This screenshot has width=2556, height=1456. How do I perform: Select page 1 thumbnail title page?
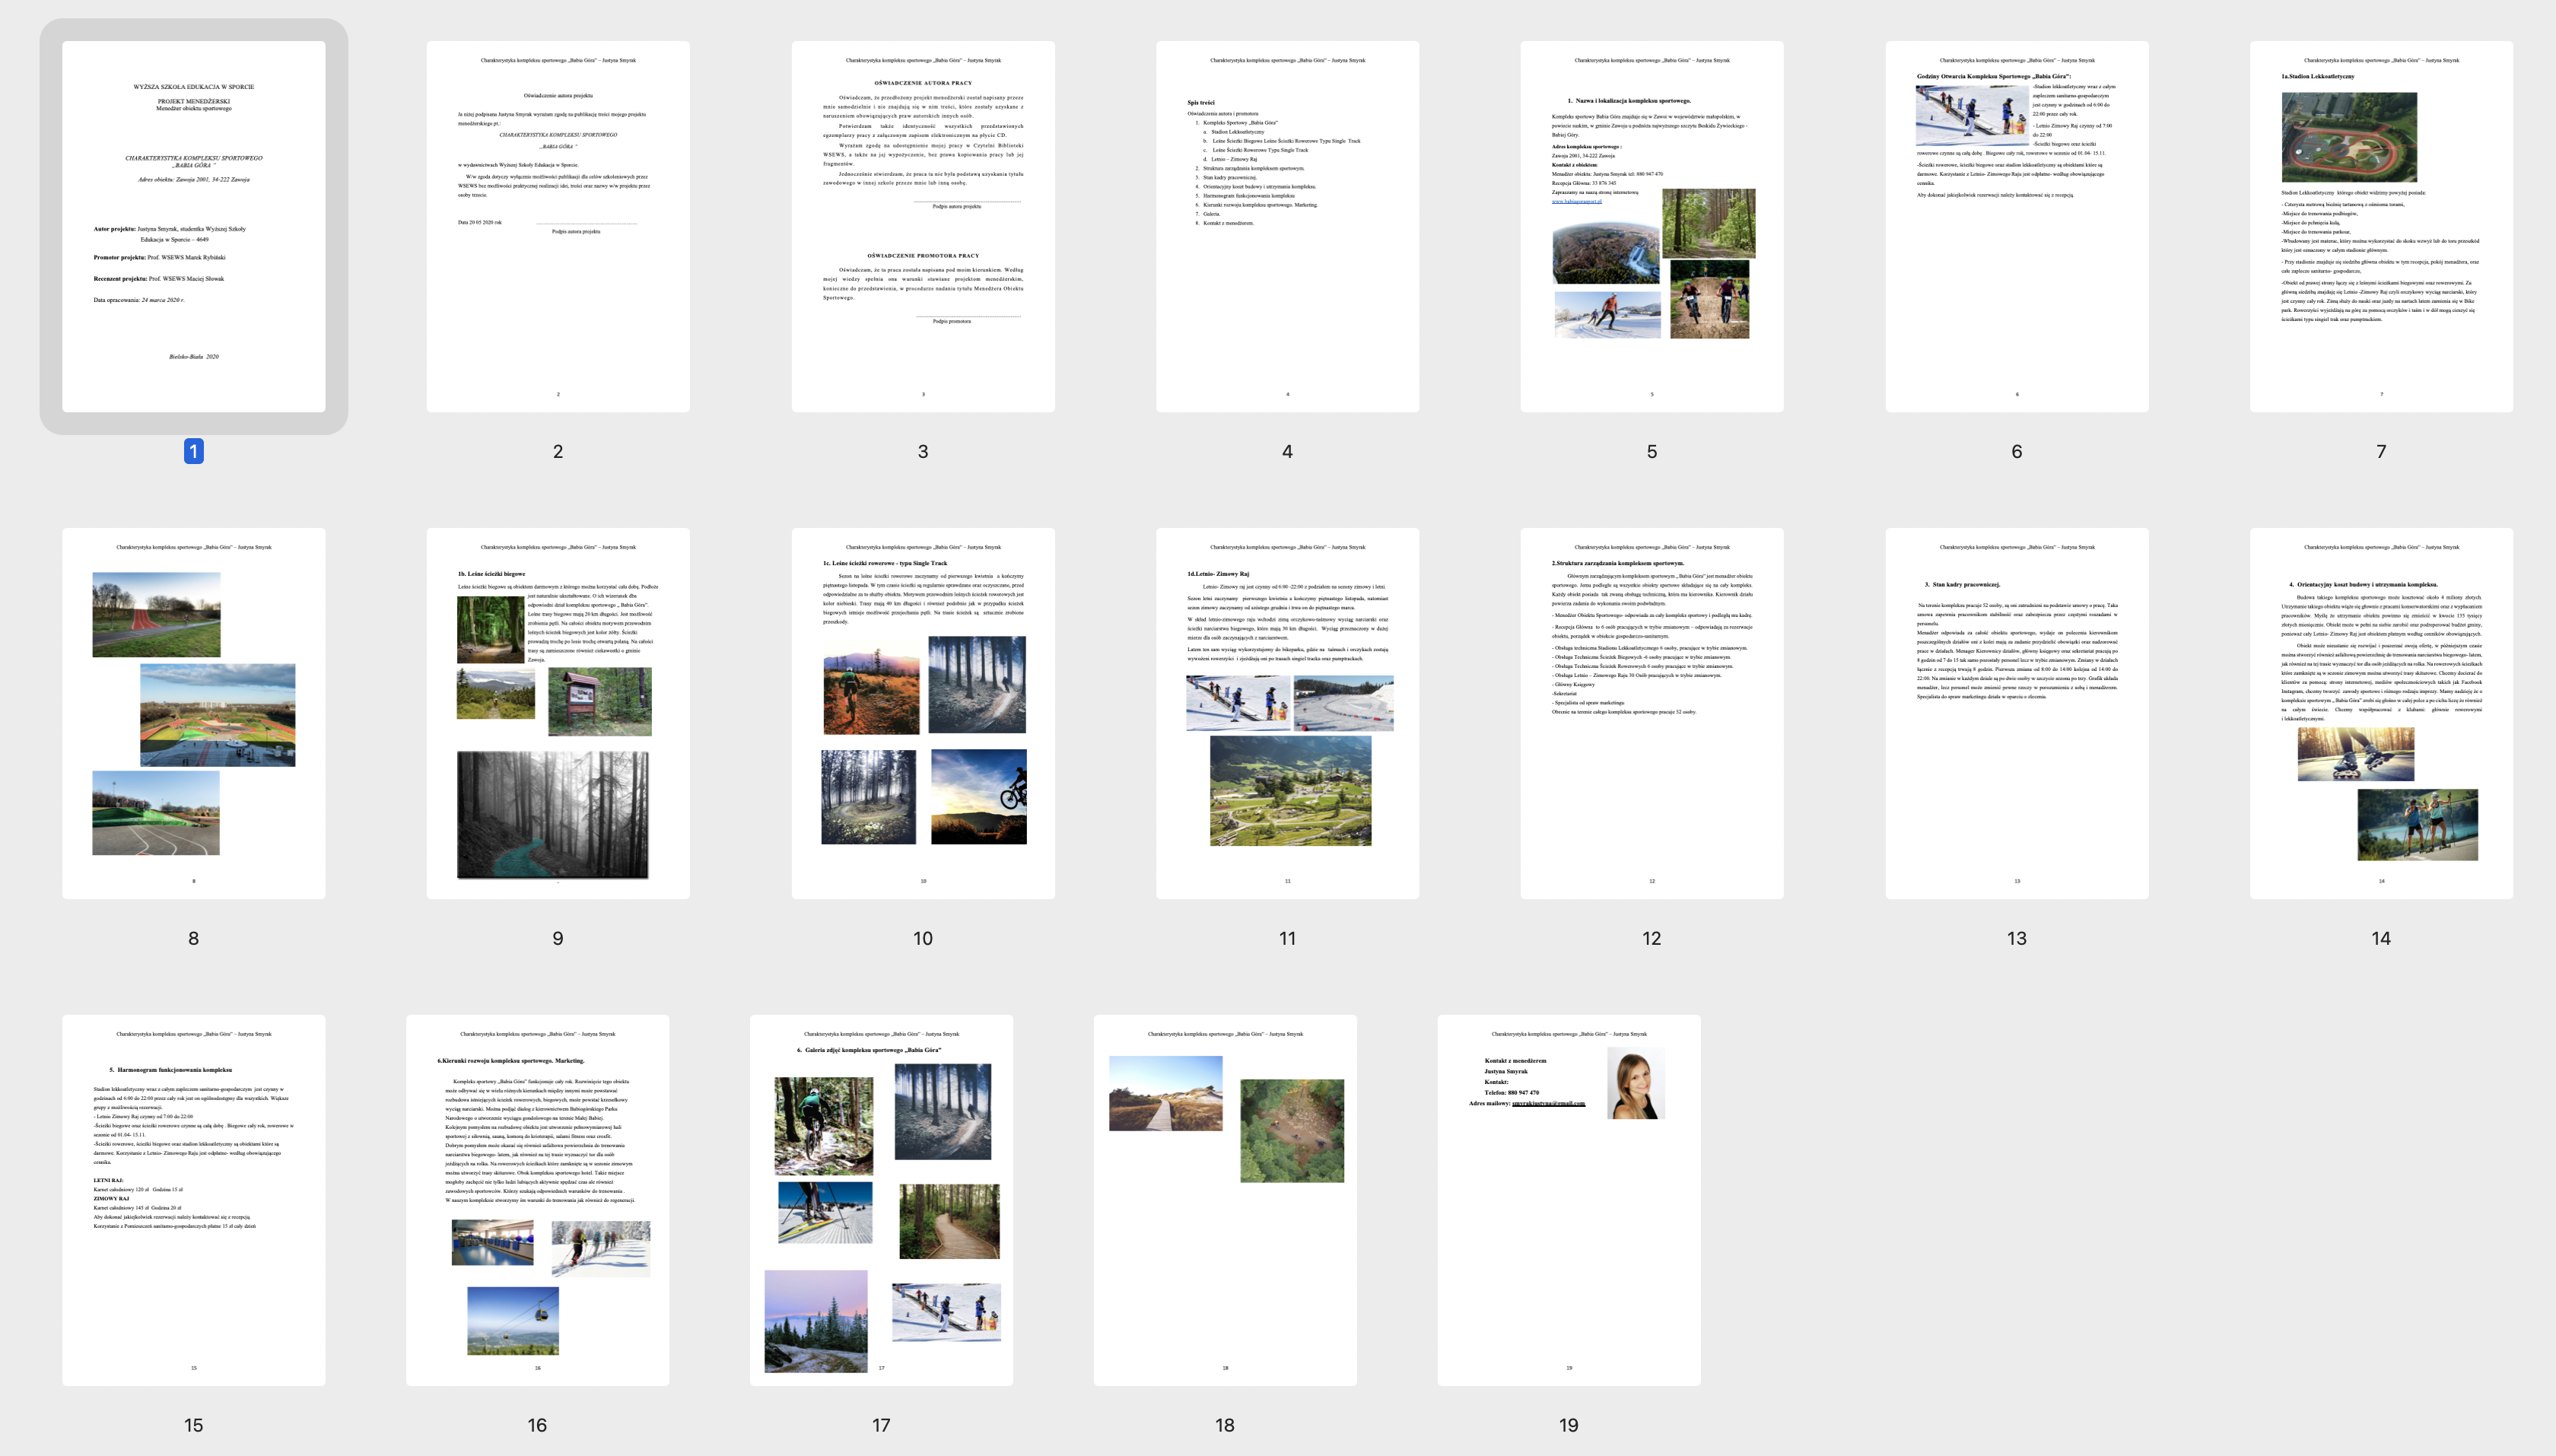tap(193, 226)
